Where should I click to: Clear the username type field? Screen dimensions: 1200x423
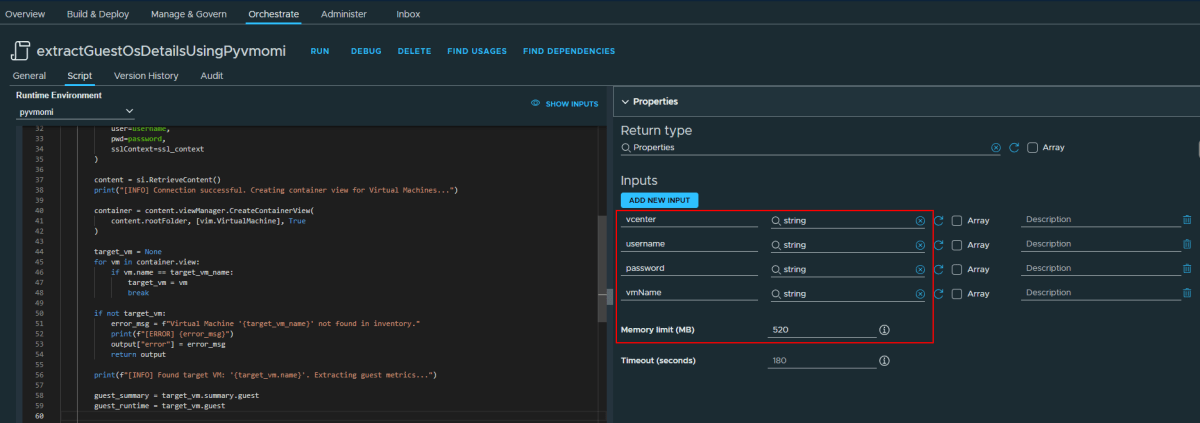click(920, 244)
